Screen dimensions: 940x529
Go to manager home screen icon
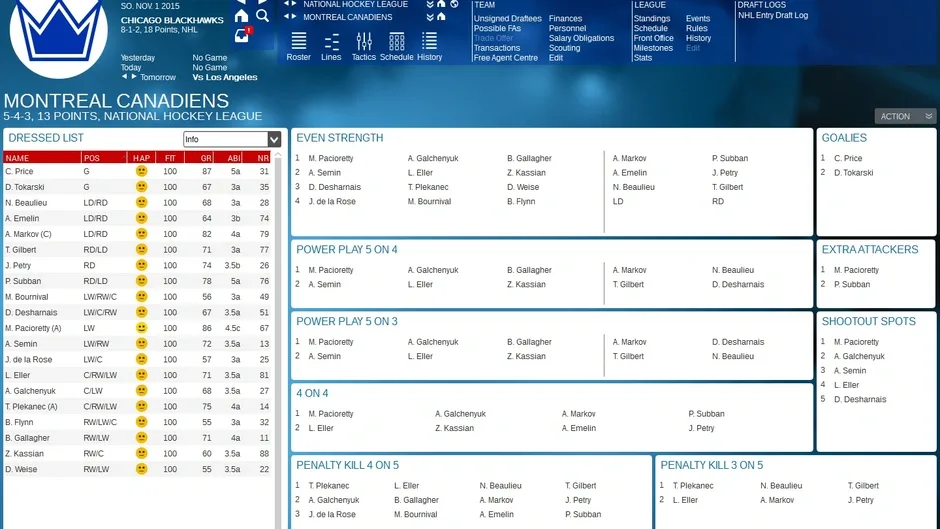[241, 16]
